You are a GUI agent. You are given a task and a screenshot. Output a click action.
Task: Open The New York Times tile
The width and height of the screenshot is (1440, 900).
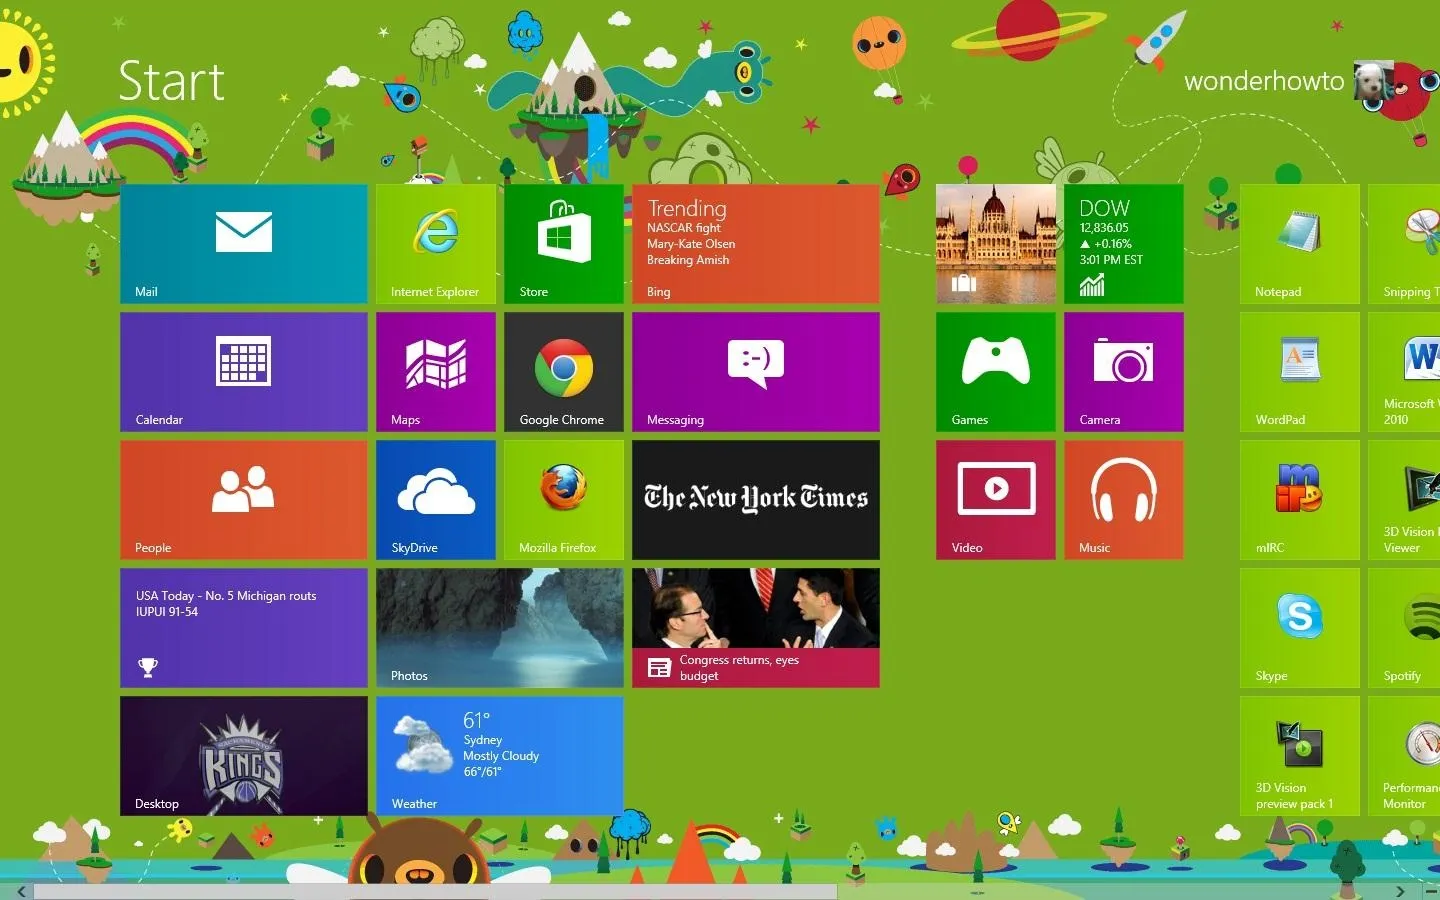[x=756, y=500]
